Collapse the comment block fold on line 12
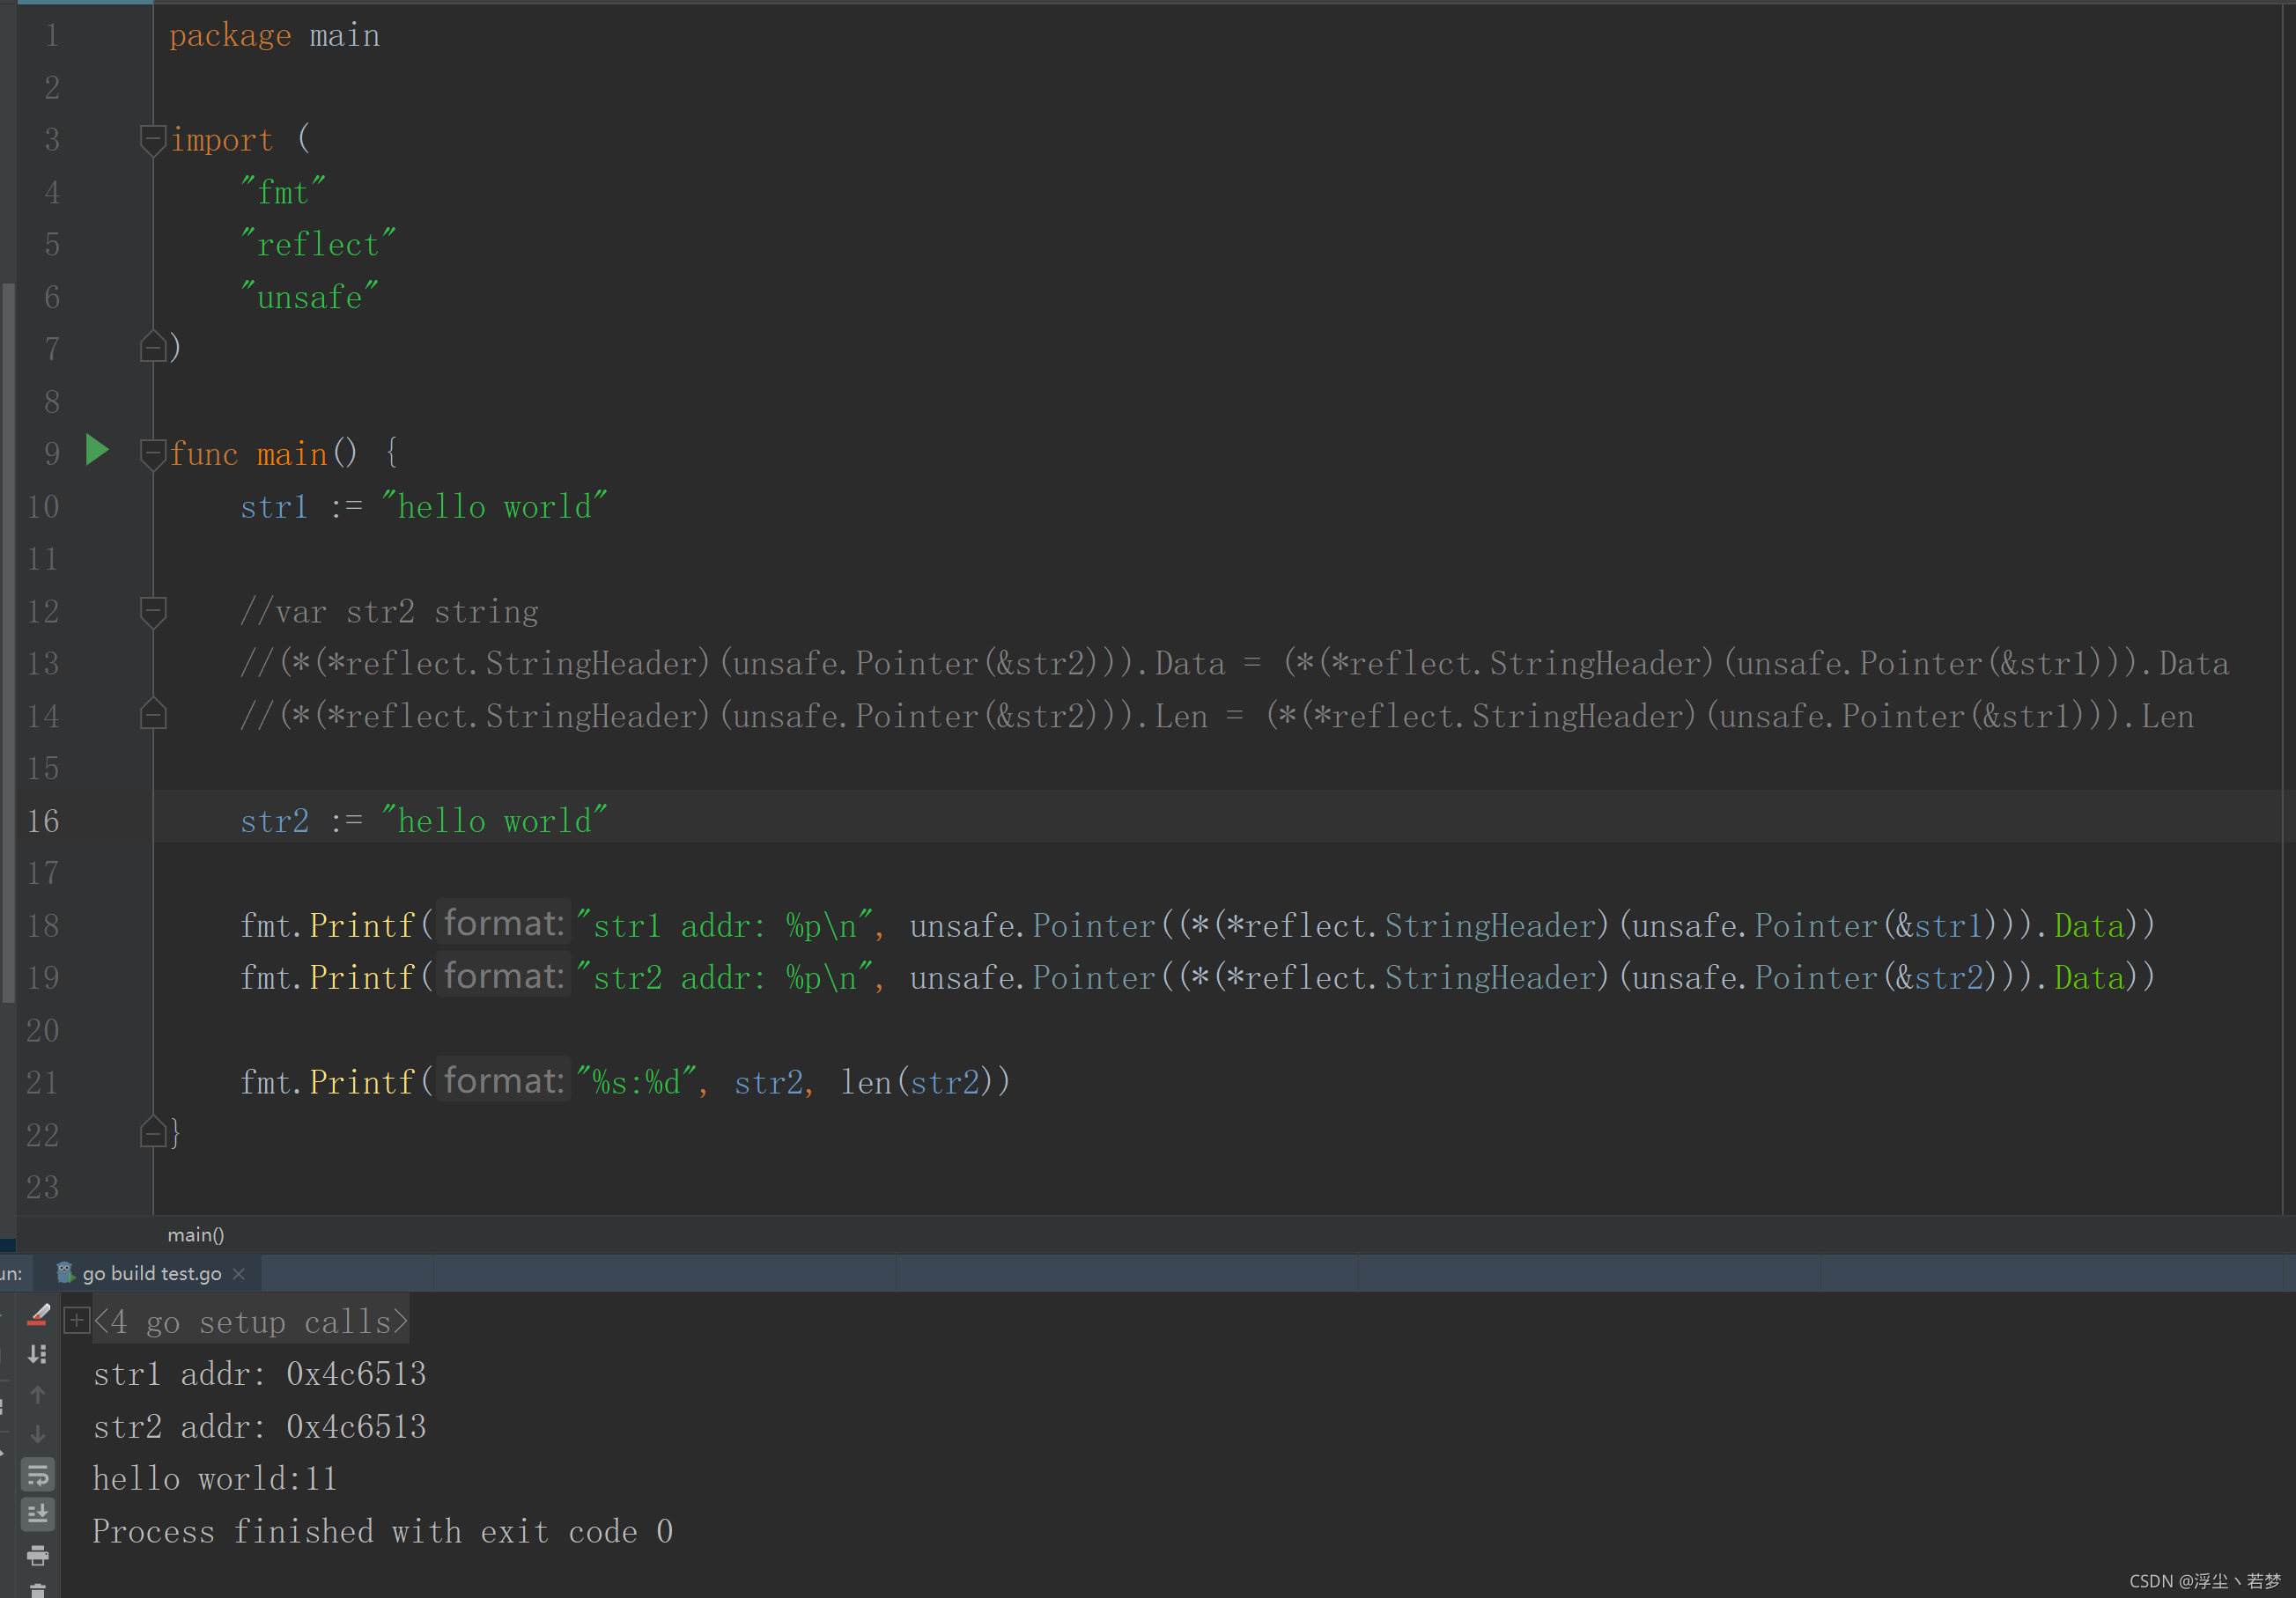The image size is (2296, 1598). coord(153,610)
